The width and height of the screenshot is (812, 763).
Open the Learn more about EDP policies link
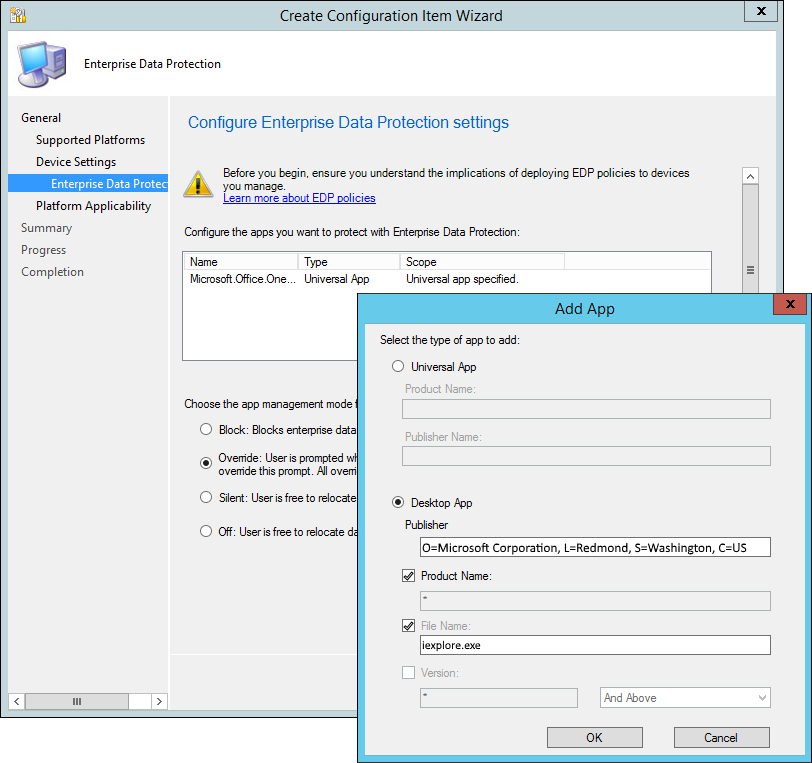299,198
